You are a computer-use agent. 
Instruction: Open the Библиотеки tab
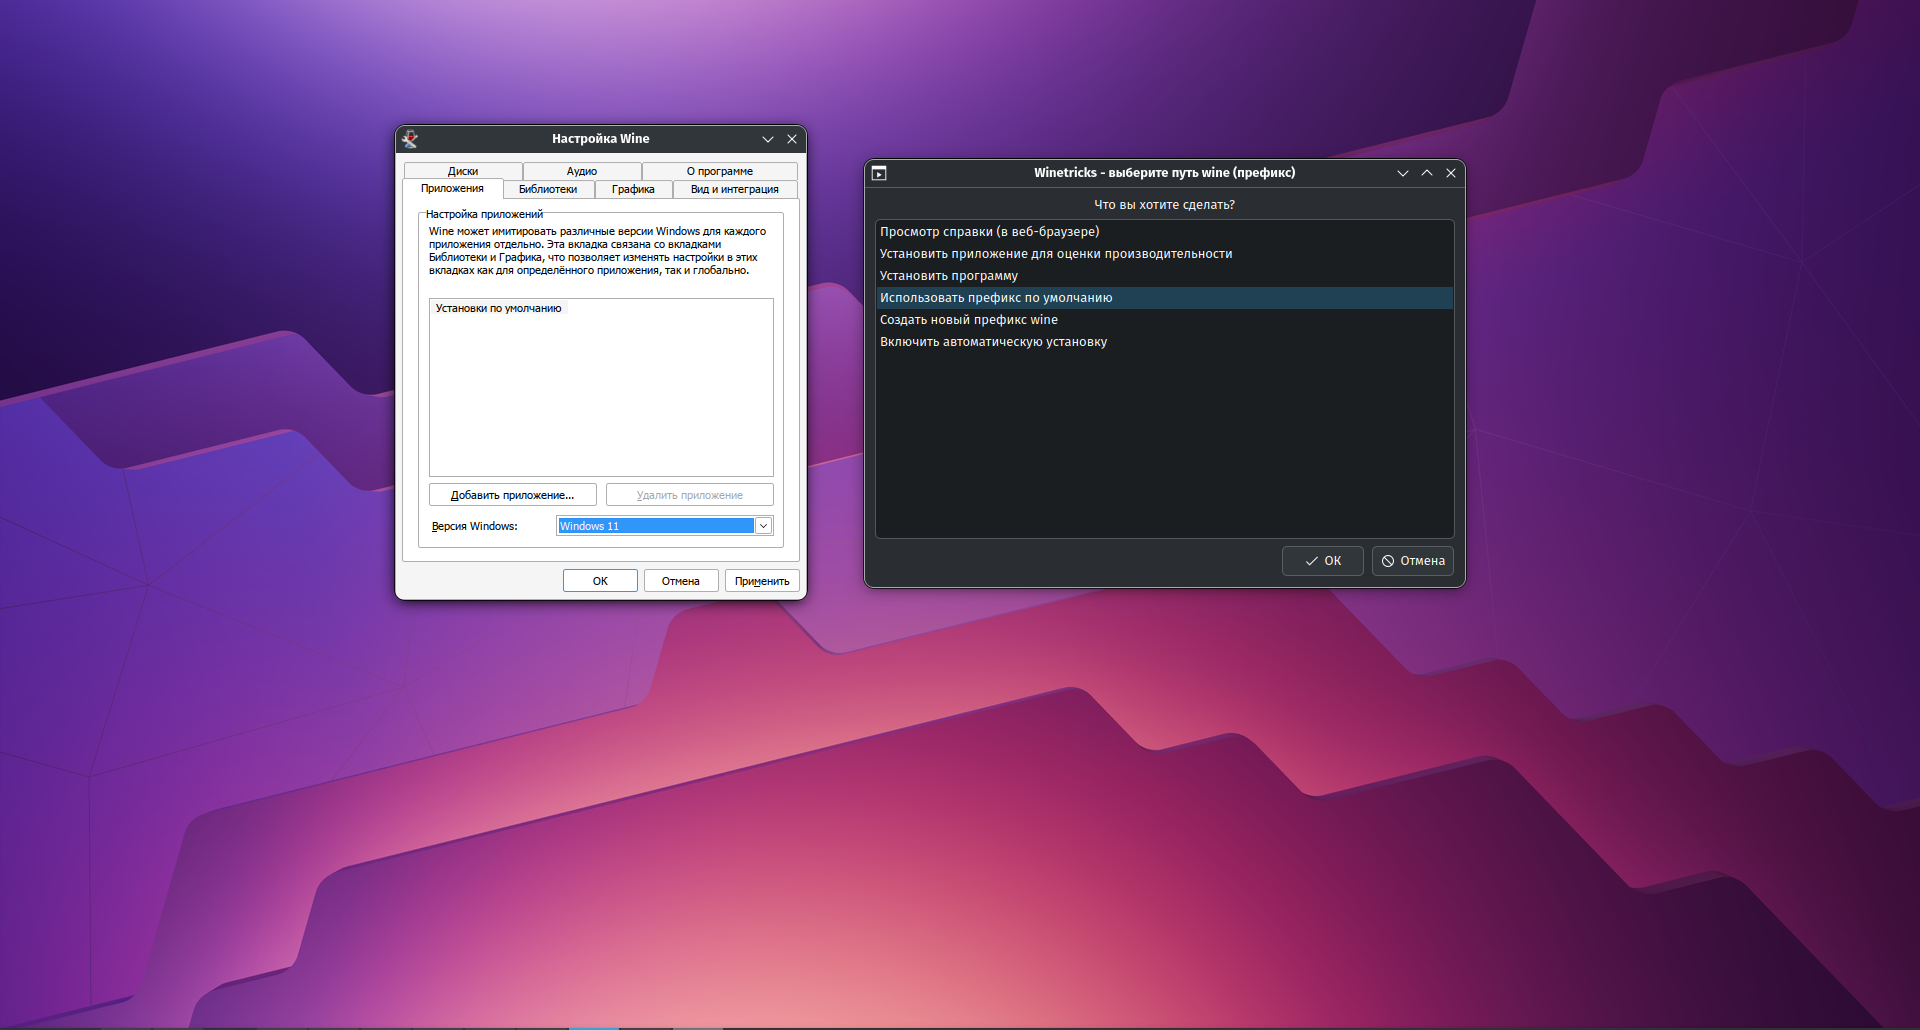[x=548, y=189]
